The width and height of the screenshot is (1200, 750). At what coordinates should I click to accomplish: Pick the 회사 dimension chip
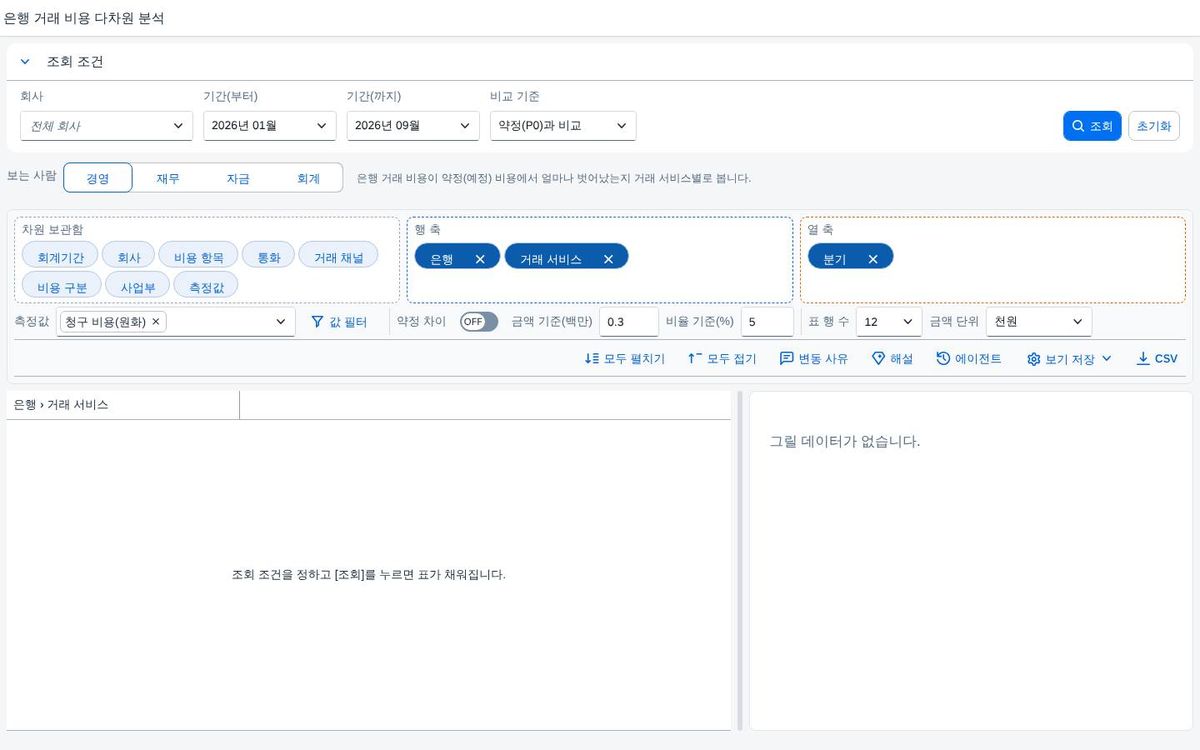129,257
